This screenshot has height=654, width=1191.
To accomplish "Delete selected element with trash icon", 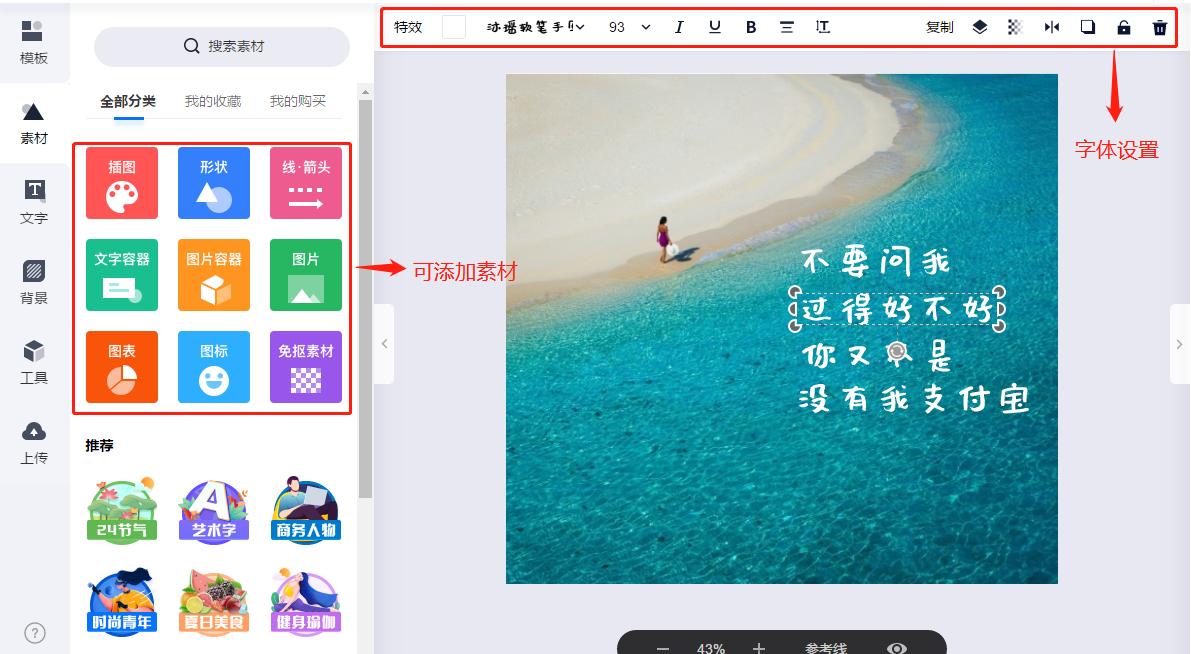I will pyautogui.click(x=1159, y=27).
